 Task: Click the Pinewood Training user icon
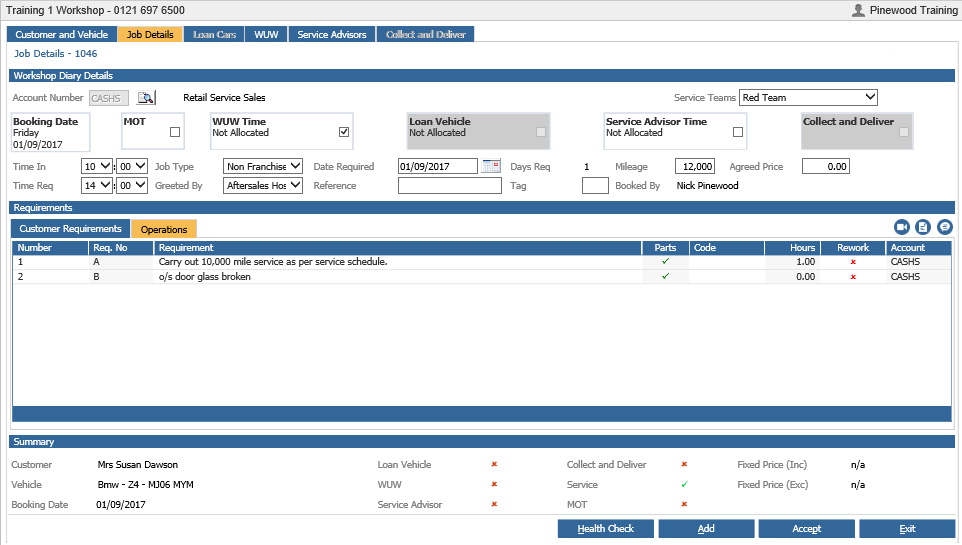pyautogui.click(x=858, y=10)
